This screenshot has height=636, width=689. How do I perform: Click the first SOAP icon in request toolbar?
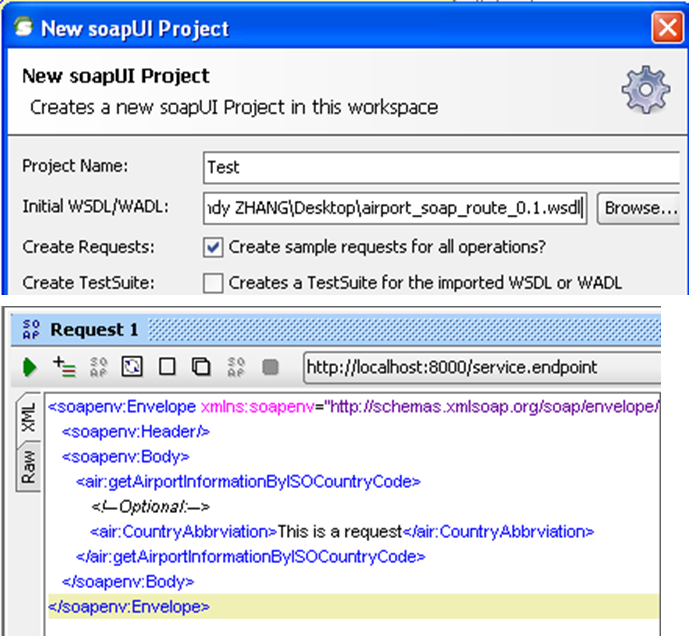pos(98,367)
